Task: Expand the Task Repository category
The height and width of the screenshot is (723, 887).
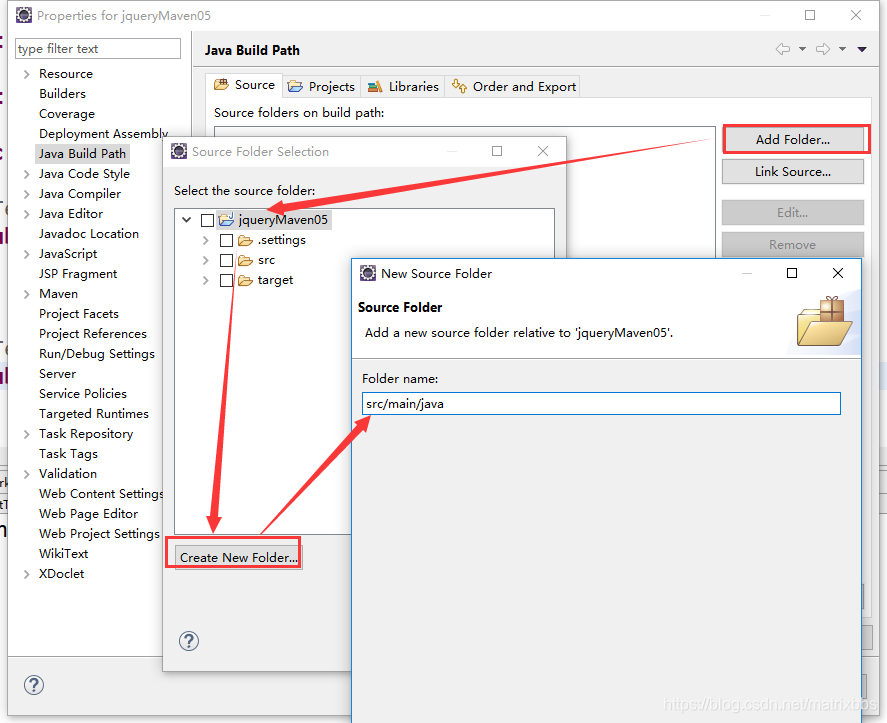Action: (26, 434)
